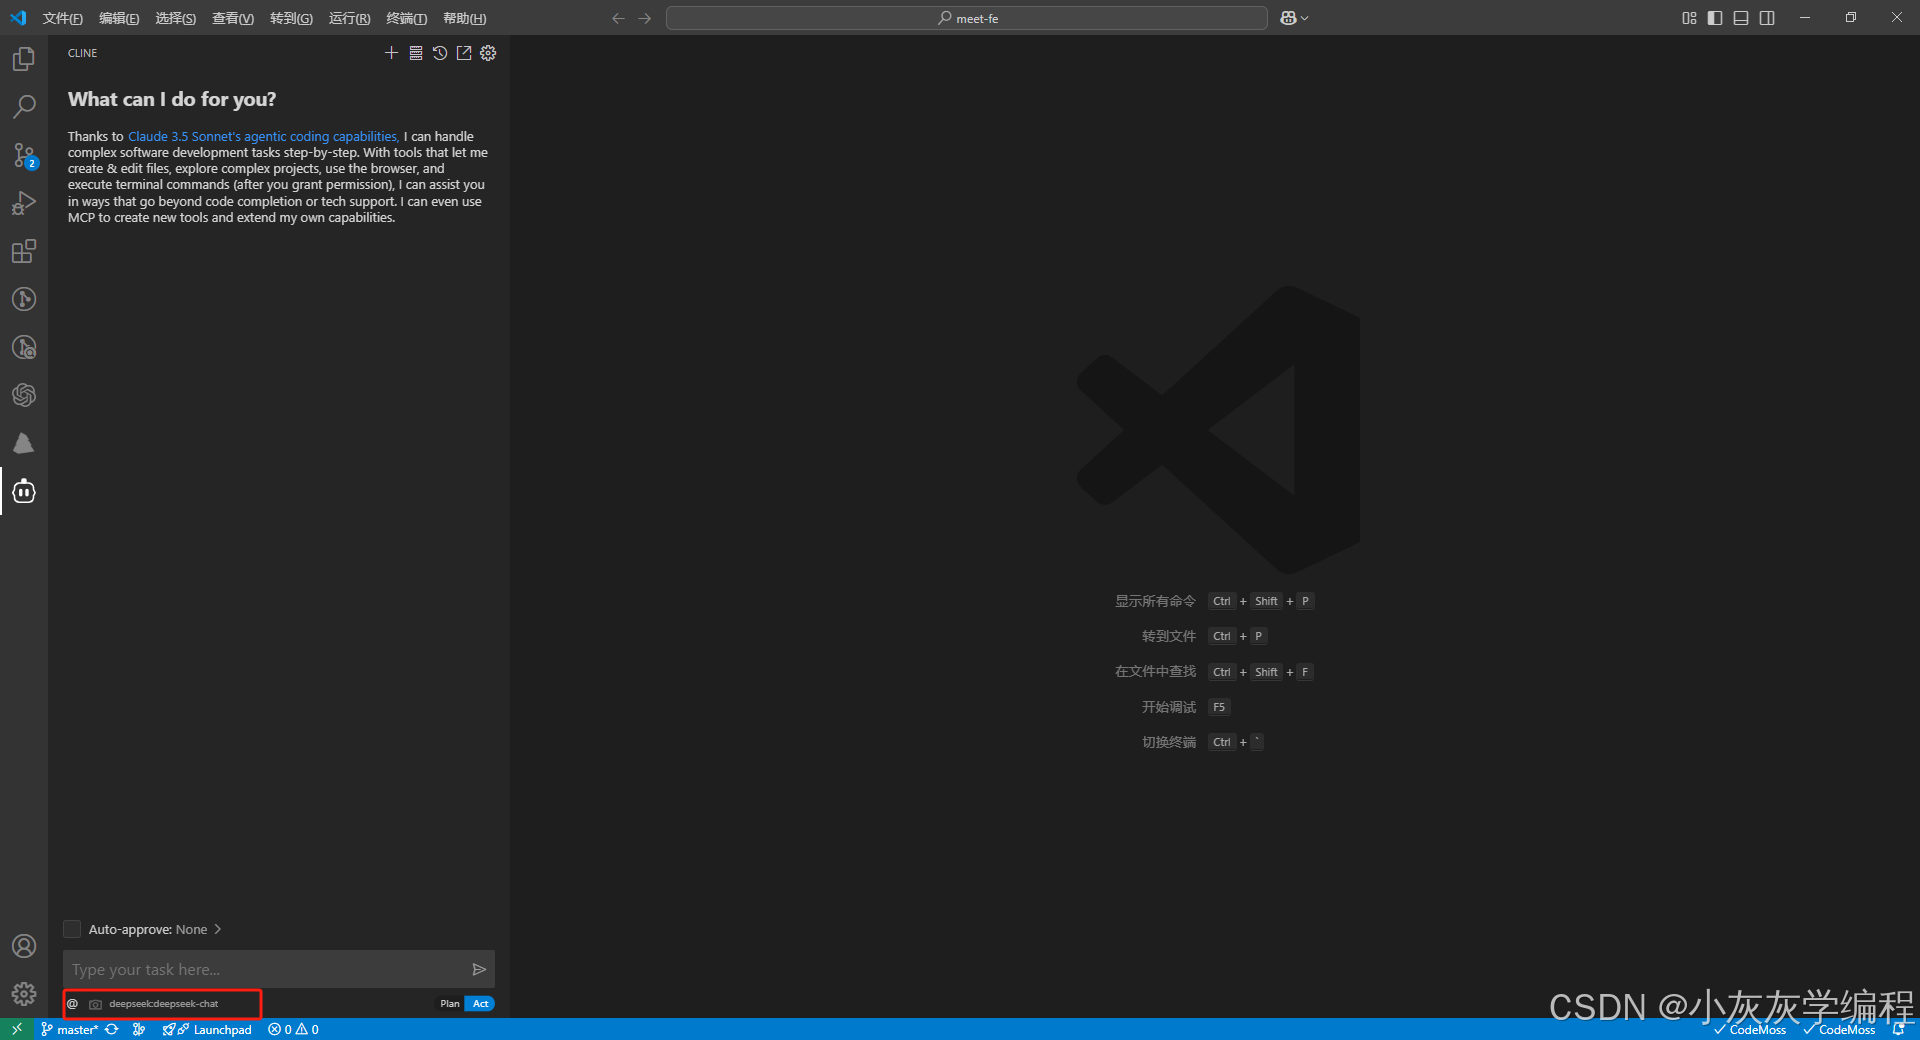The width and height of the screenshot is (1920, 1040).
Task: Open the Accounts icon in activity bar
Action: 24,946
